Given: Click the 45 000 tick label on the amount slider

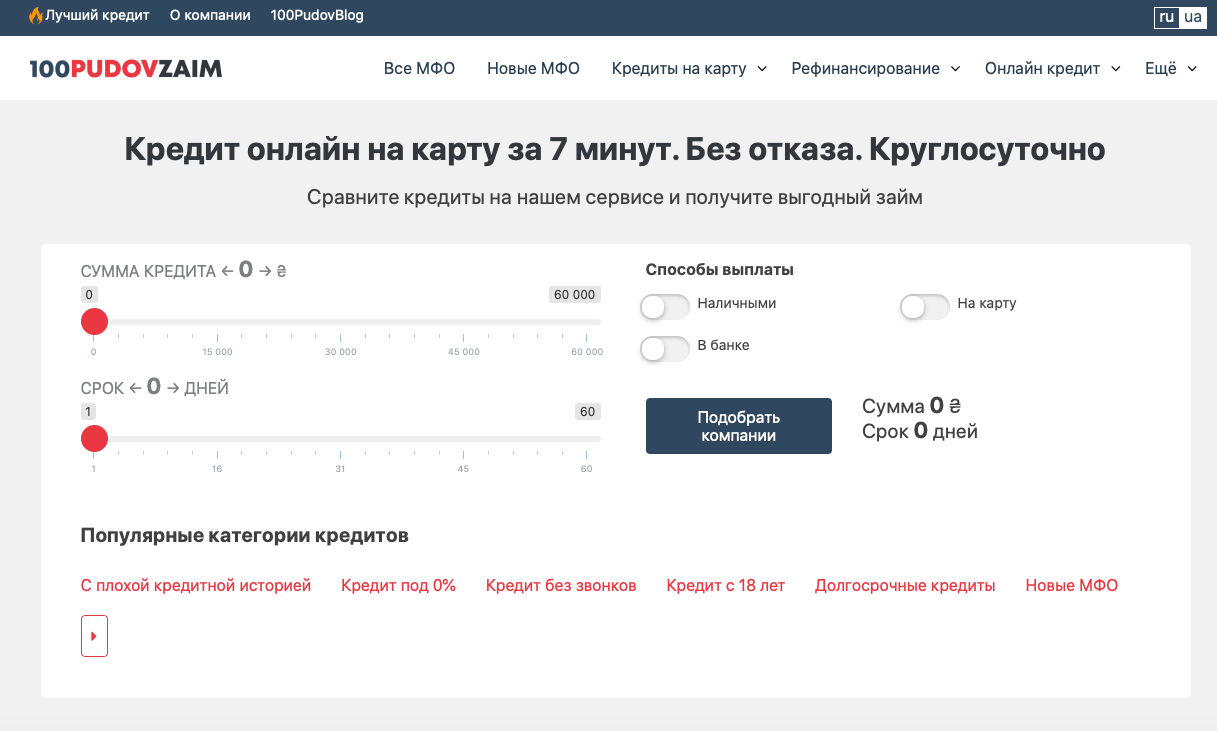Looking at the screenshot, I should coord(463,352).
